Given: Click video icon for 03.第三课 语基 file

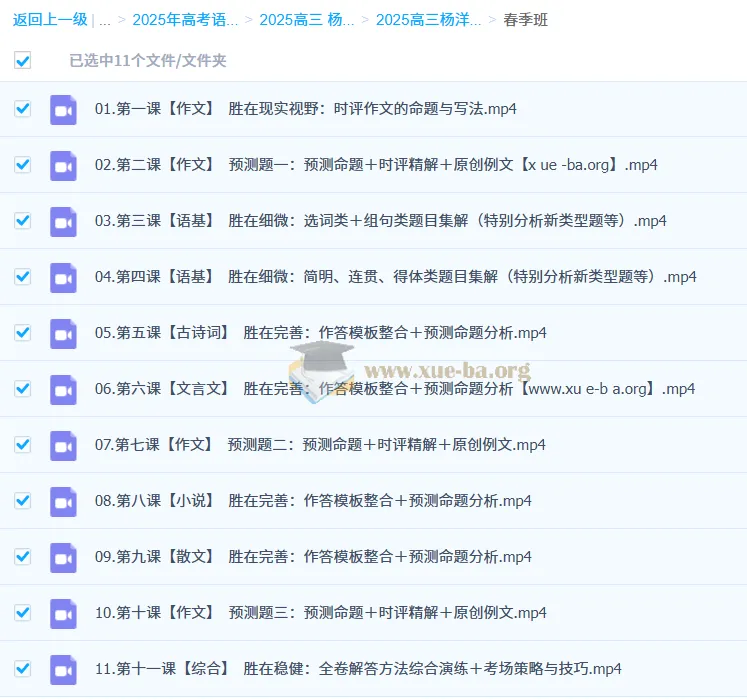Looking at the screenshot, I should 63,221.
